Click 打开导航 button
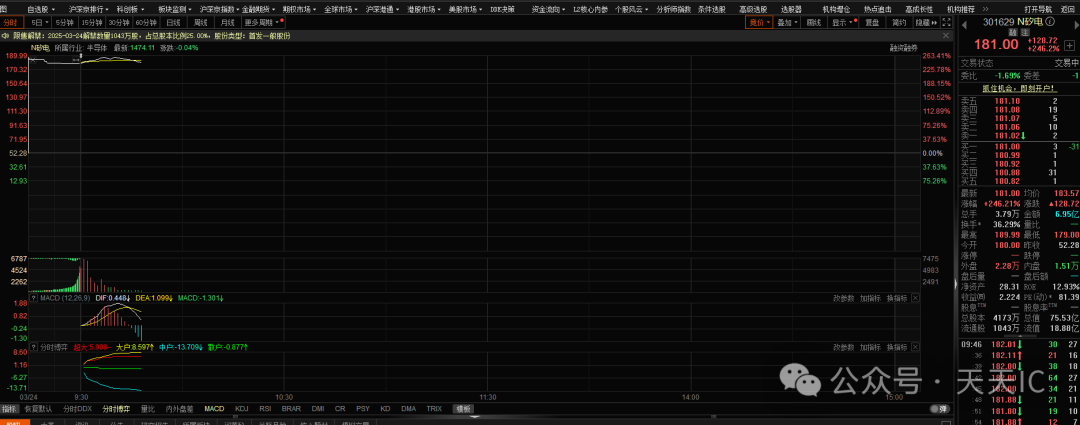Screen dimensions: 1080x425 (x=1037, y=10)
